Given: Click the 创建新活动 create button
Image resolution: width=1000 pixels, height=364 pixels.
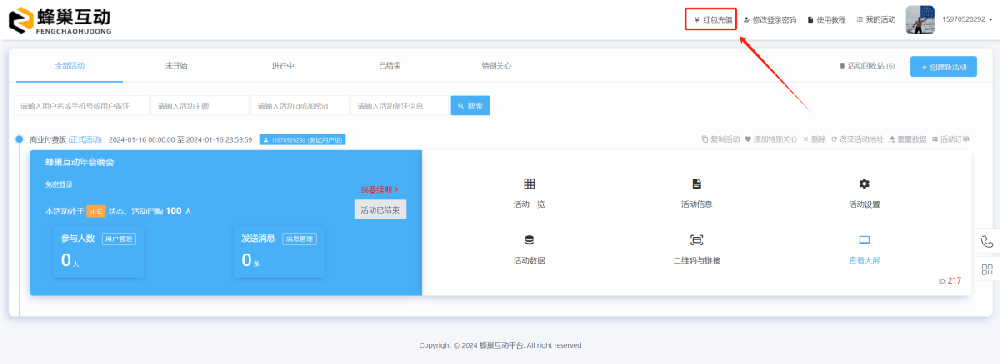Looking at the screenshot, I should (943, 66).
